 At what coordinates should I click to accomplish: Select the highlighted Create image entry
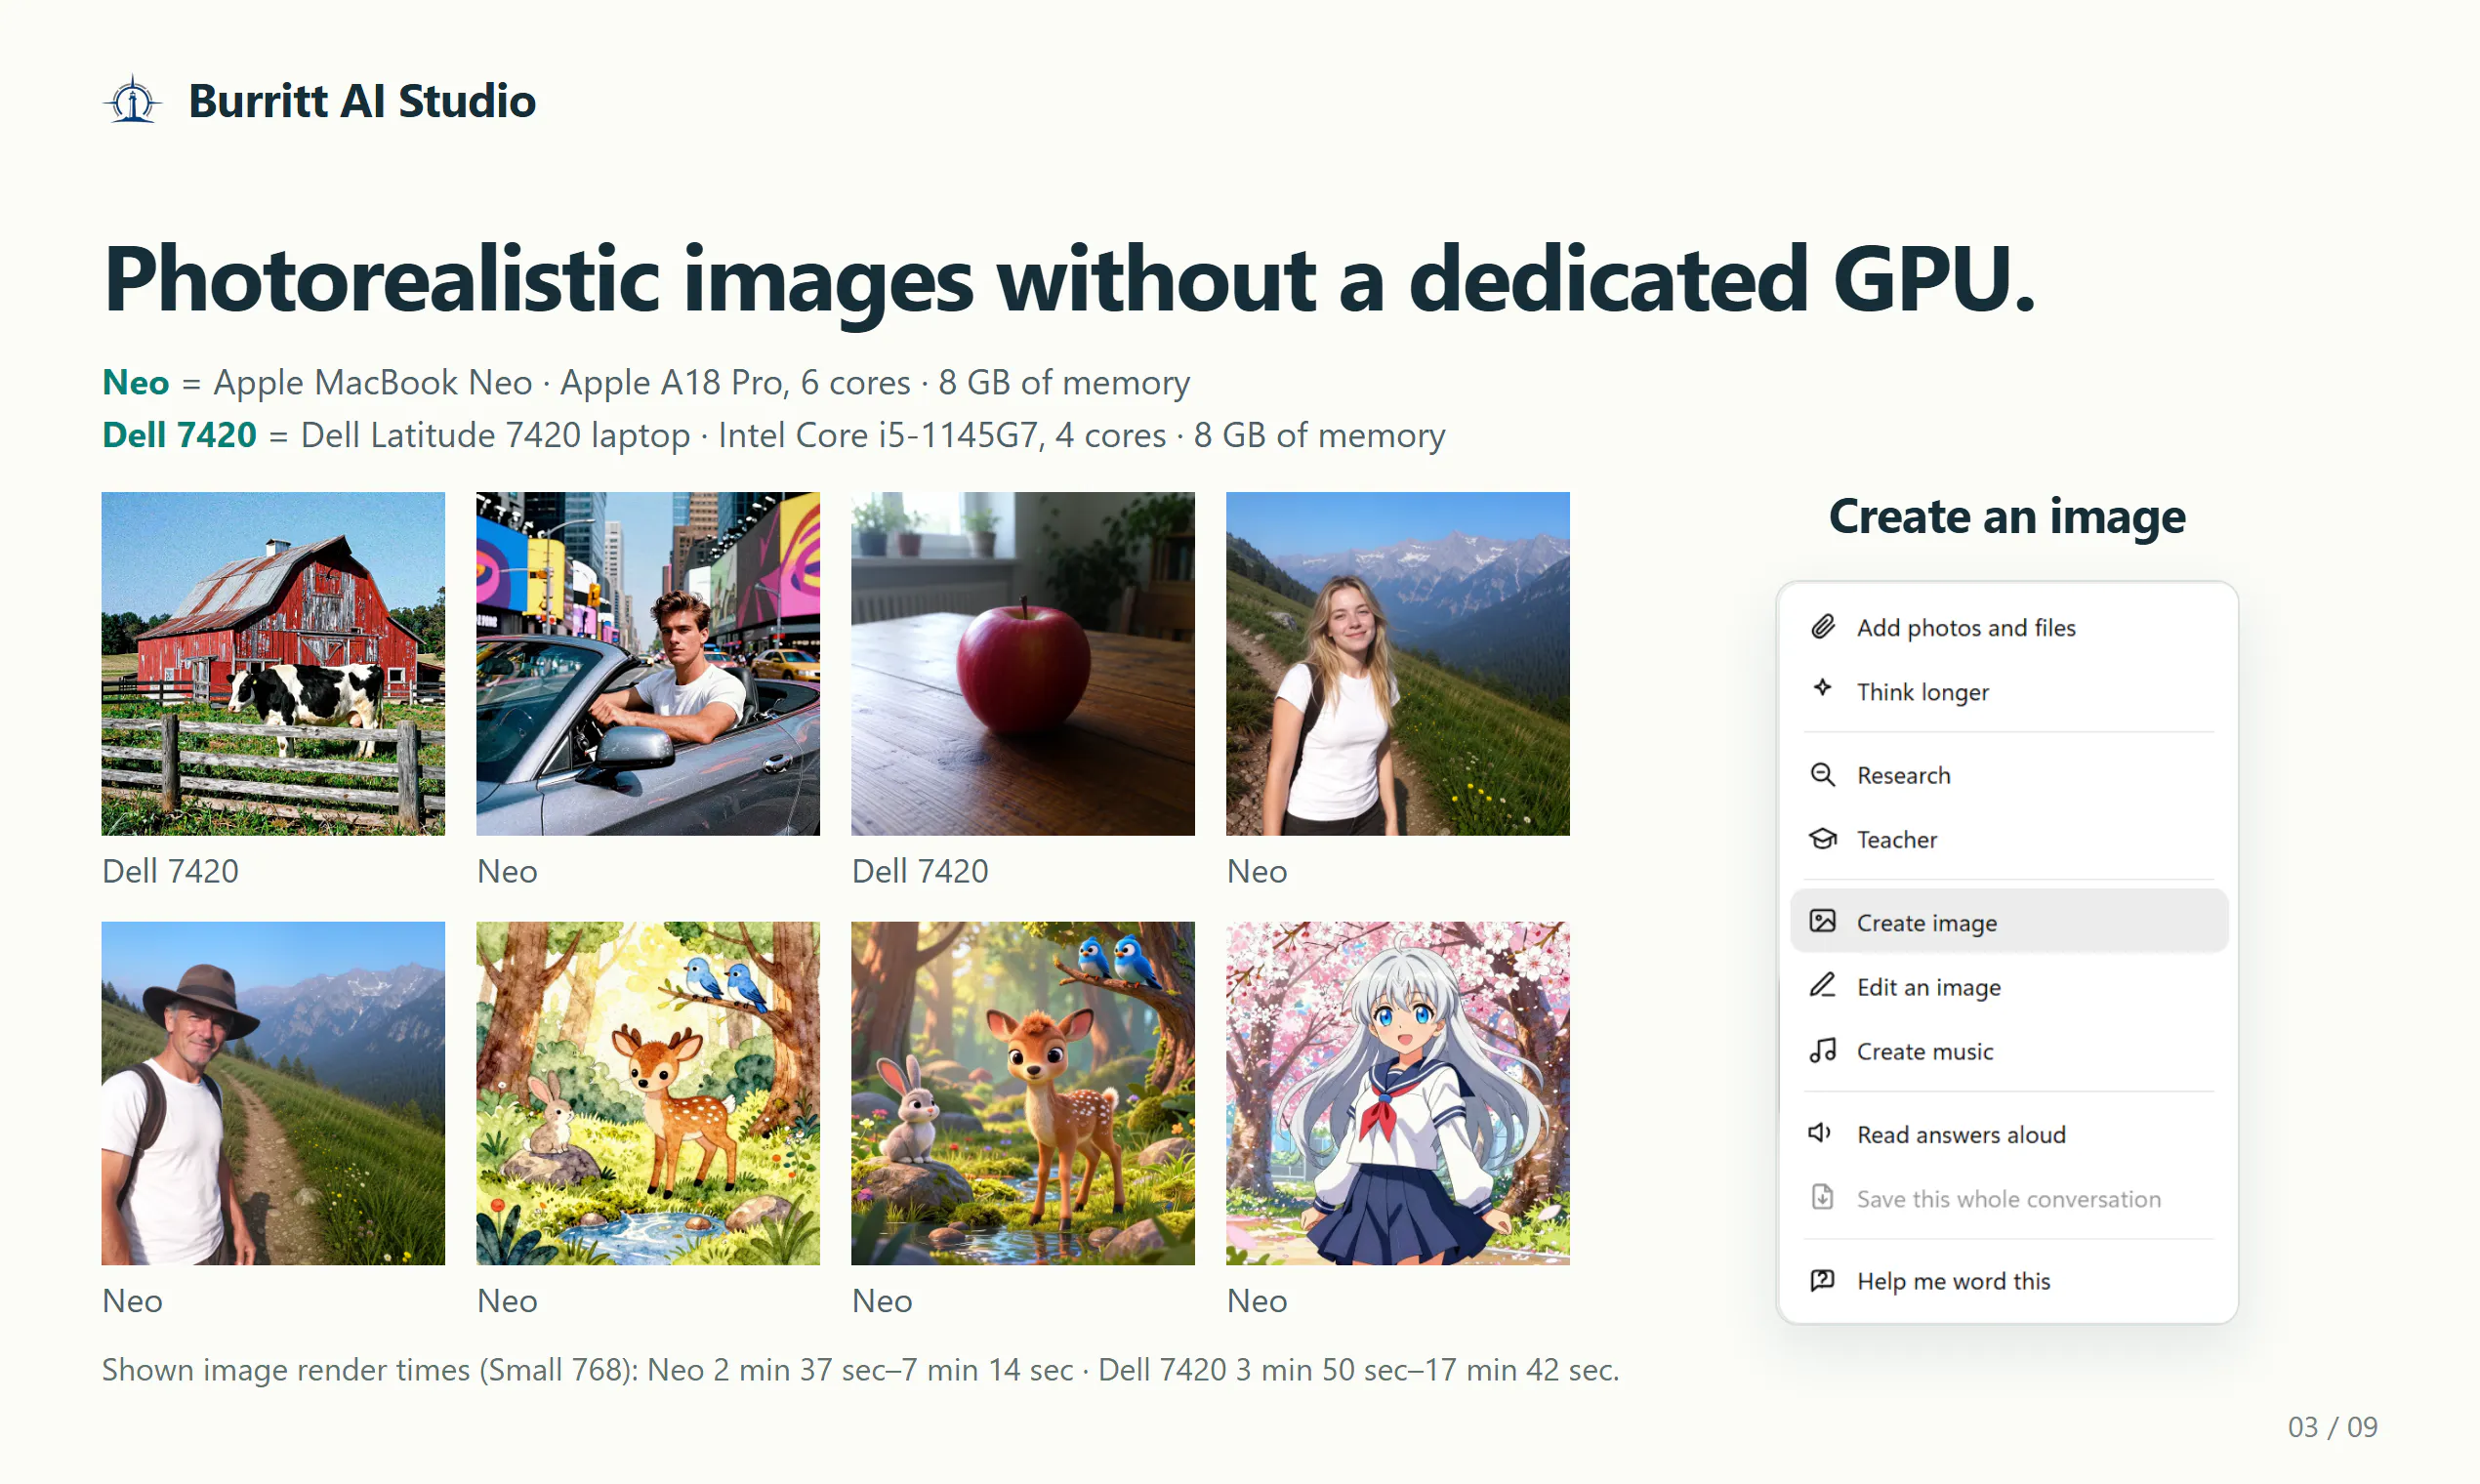[2008, 921]
